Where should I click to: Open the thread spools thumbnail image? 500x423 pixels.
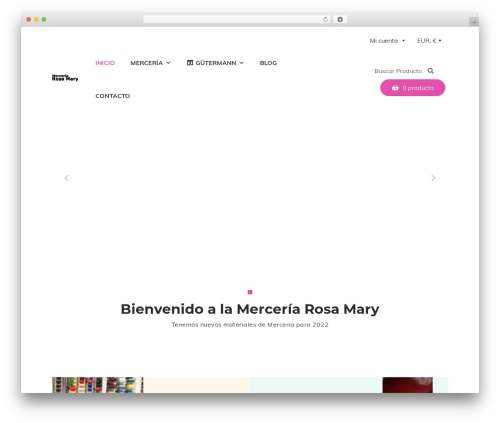(98, 385)
